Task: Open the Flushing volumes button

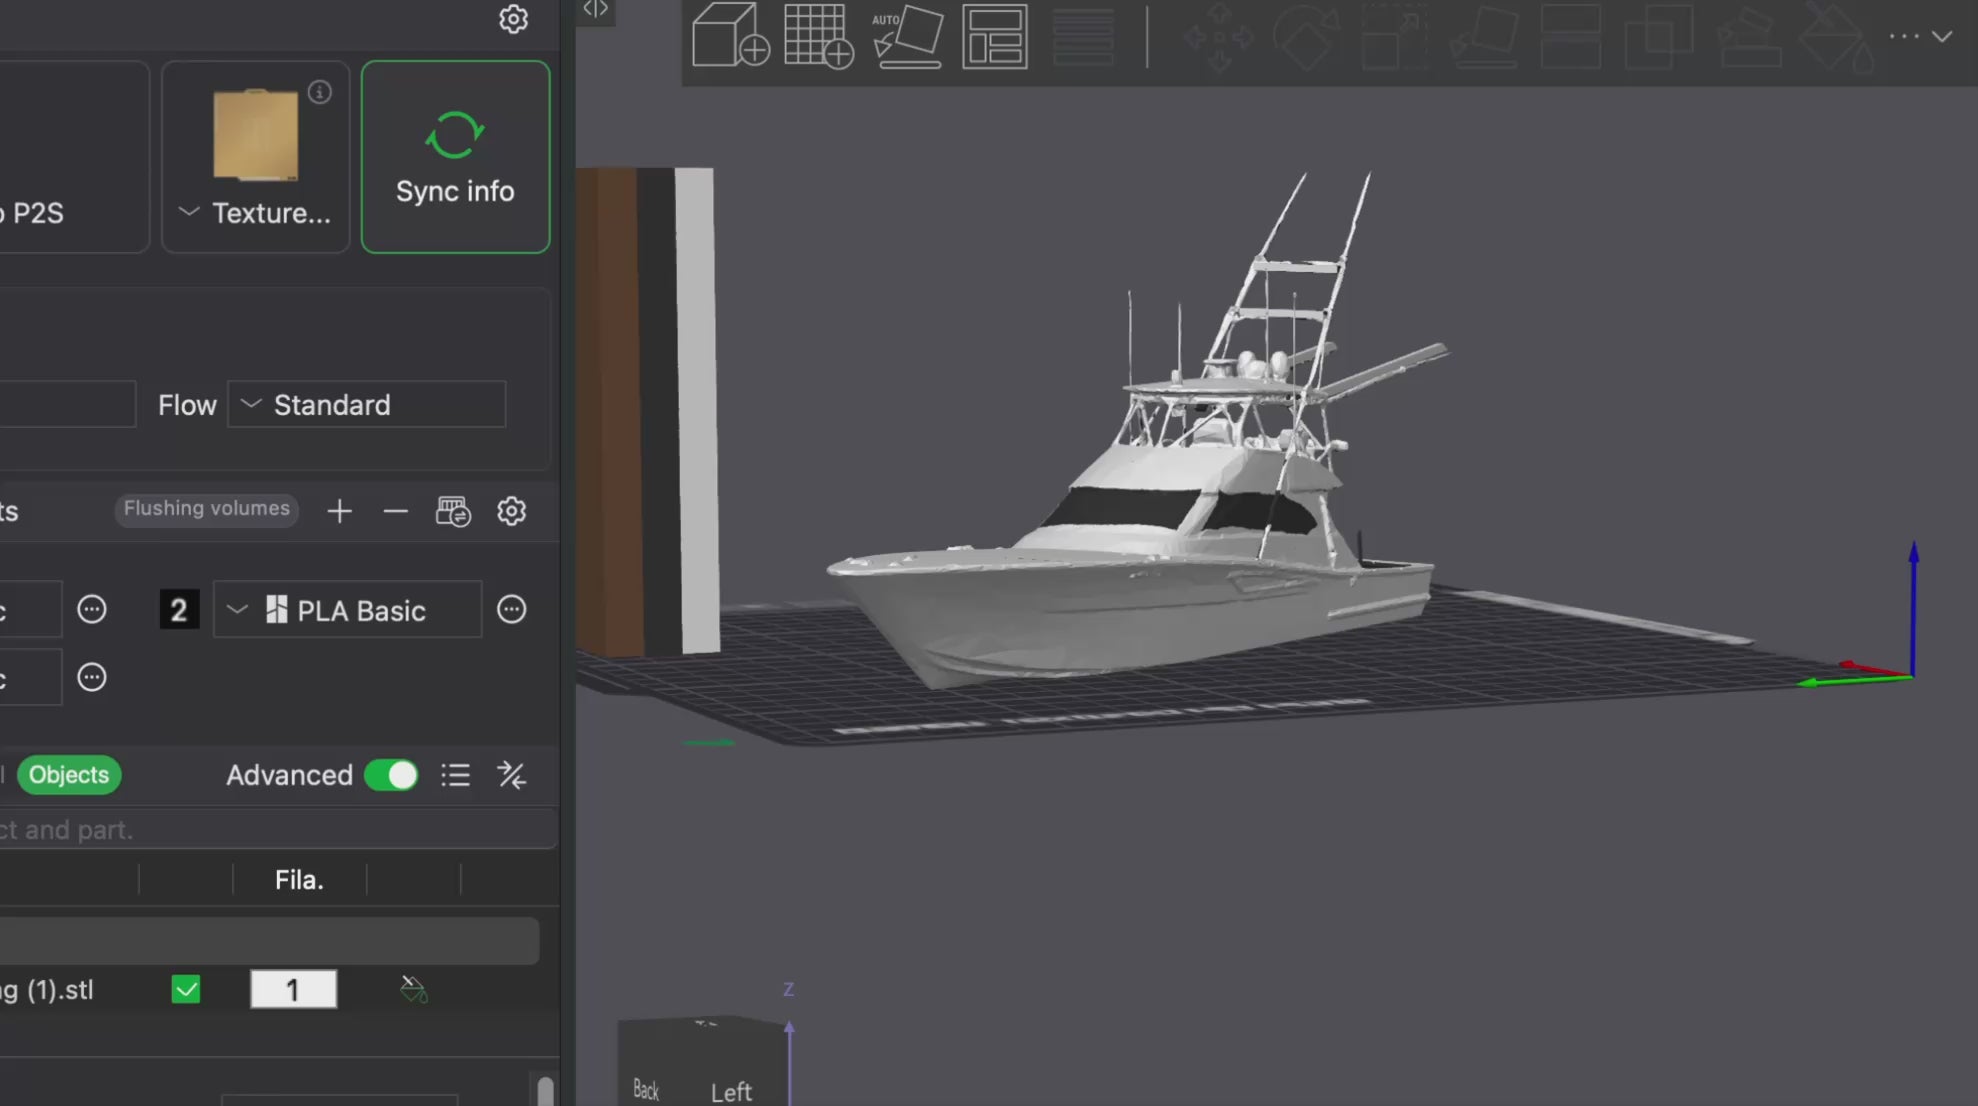Action: (x=206, y=509)
